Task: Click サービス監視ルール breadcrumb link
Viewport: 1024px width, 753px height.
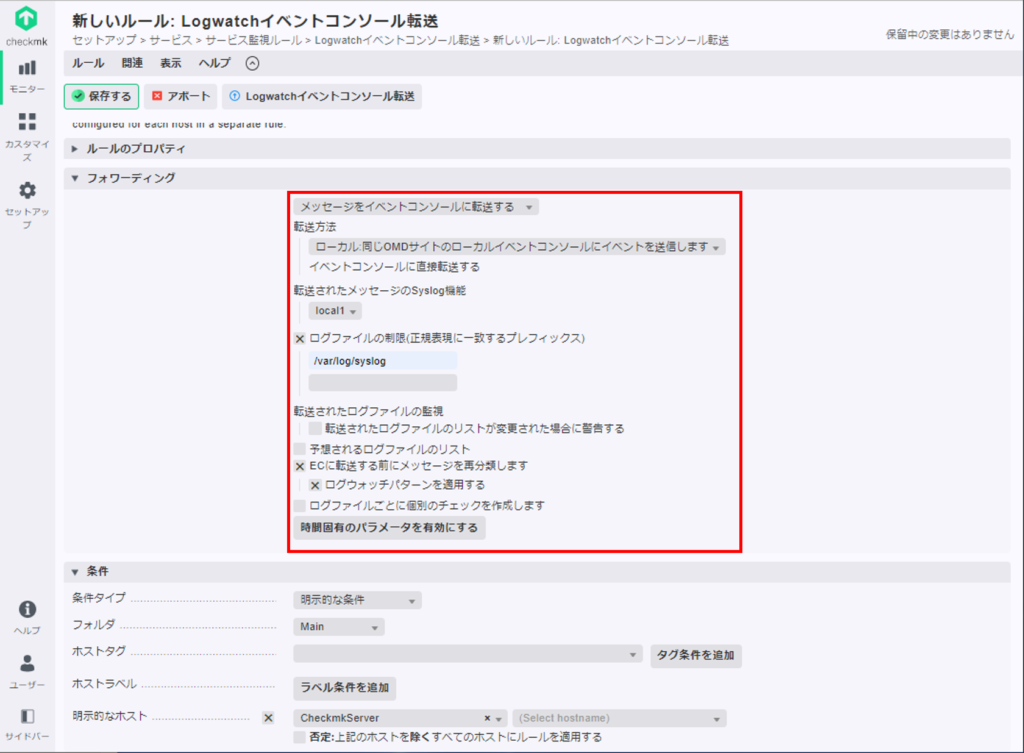Action: [x=253, y=40]
